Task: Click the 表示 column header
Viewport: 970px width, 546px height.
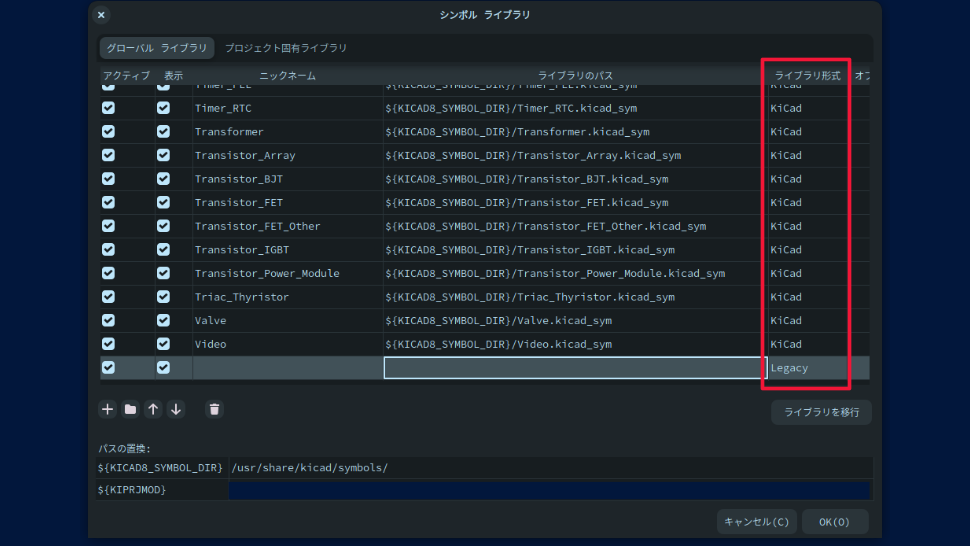Action: point(173,75)
